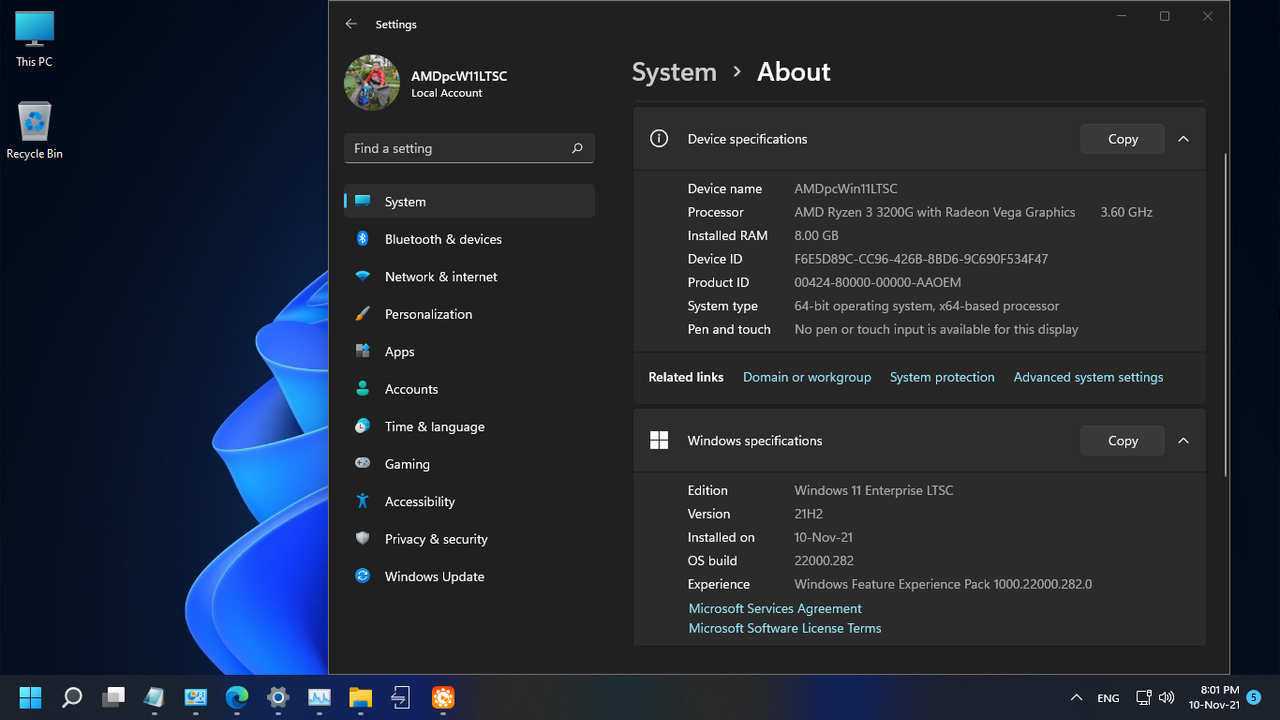Open Network & internet settings
This screenshot has width=1280, height=720.
pyautogui.click(x=441, y=277)
